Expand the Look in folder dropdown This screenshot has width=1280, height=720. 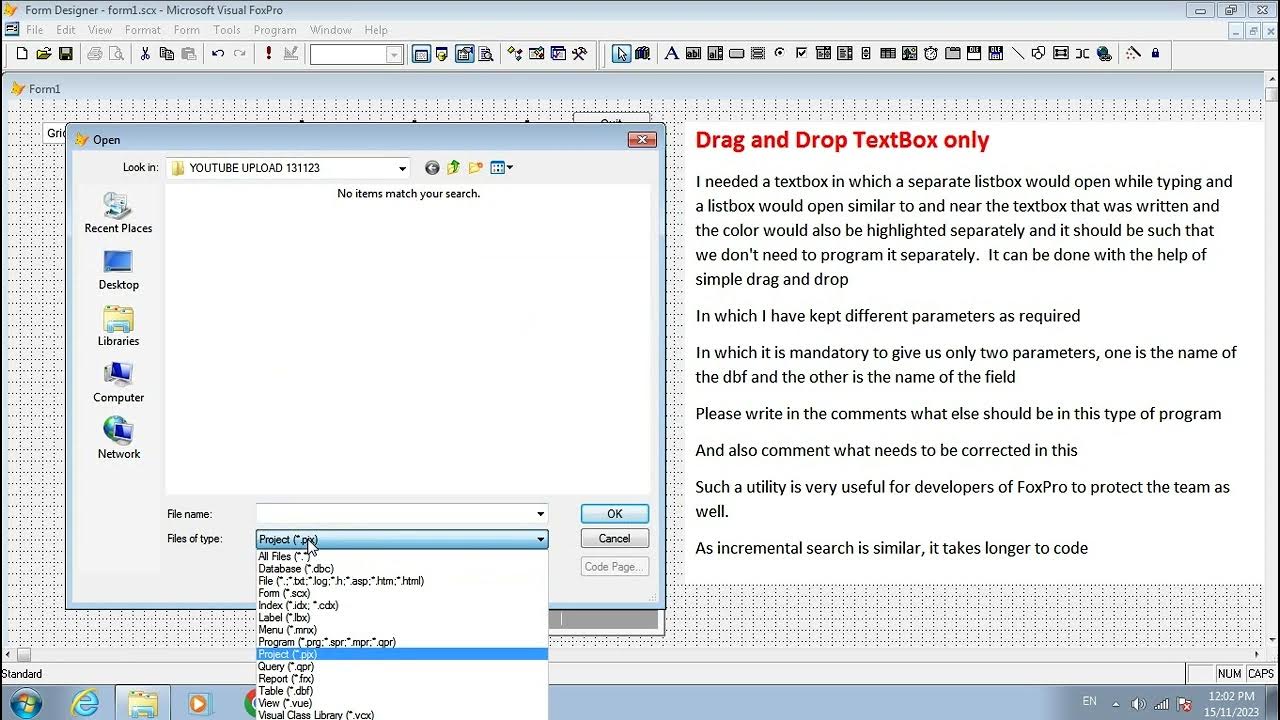tap(402, 168)
